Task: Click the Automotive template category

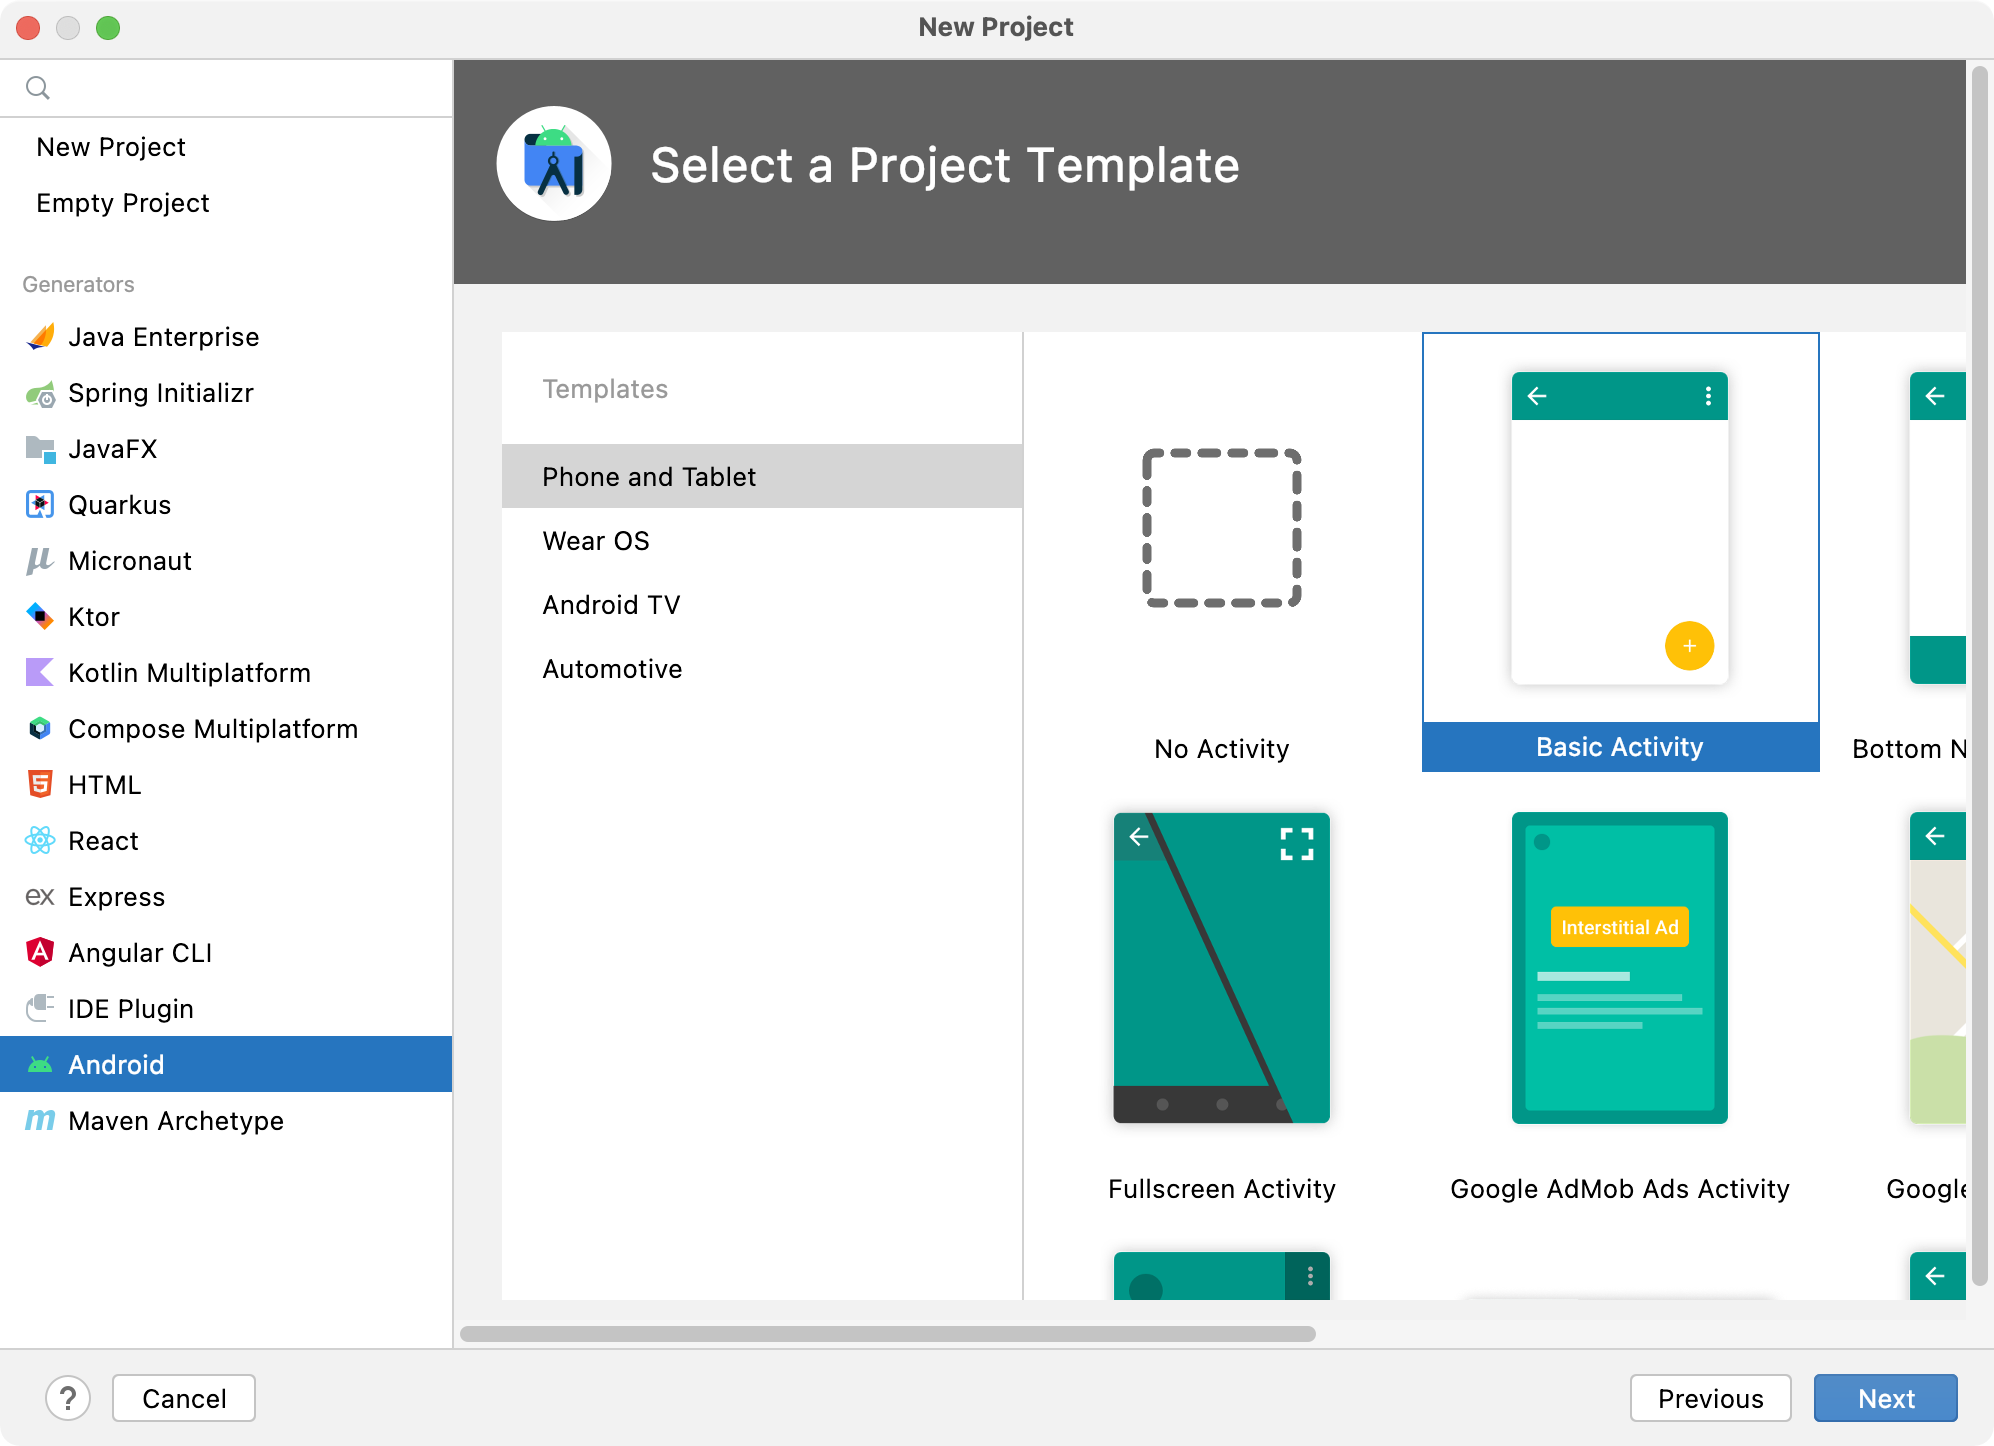Action: point(612,669)
